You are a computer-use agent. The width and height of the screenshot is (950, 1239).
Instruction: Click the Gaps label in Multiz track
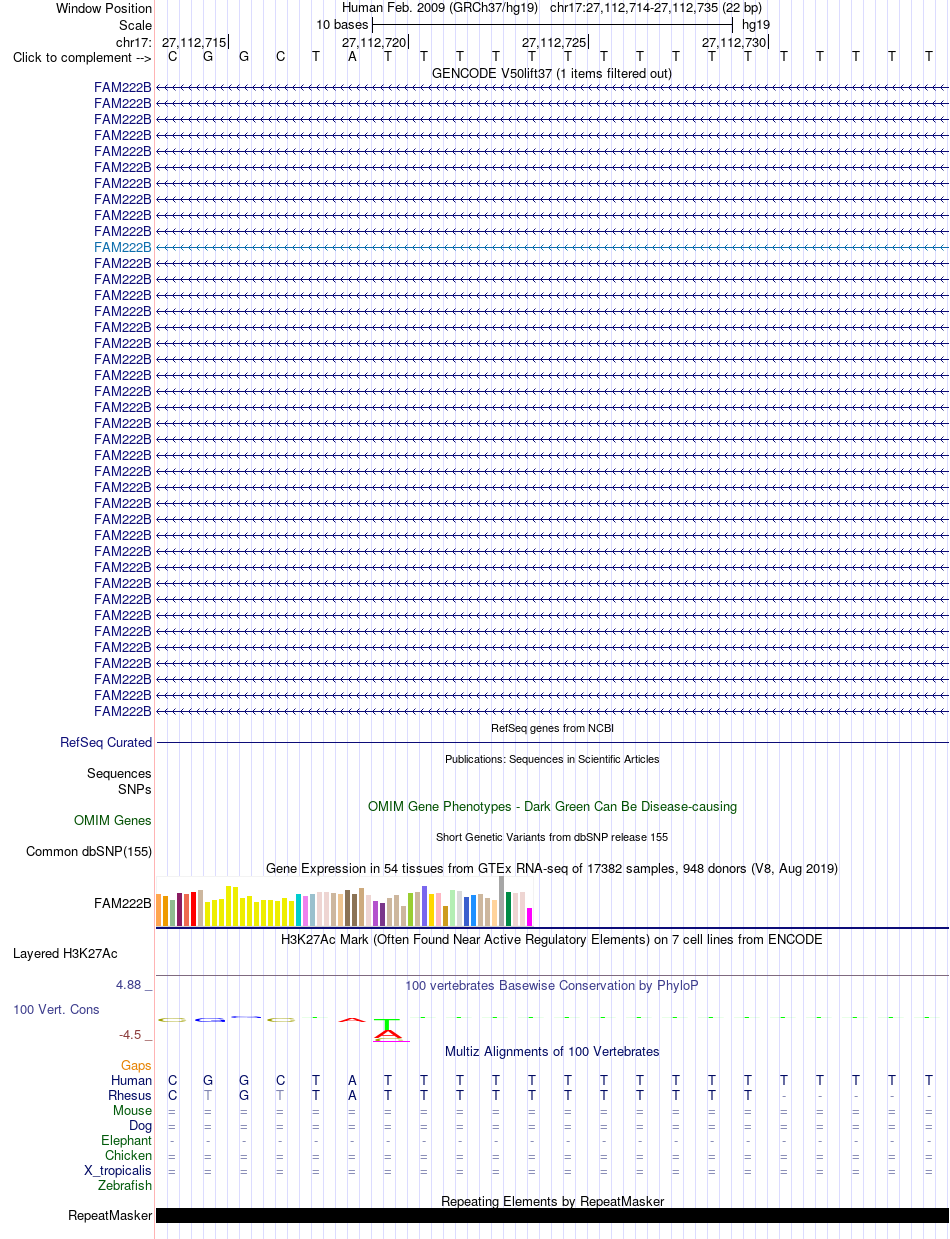click(136, 1066)
